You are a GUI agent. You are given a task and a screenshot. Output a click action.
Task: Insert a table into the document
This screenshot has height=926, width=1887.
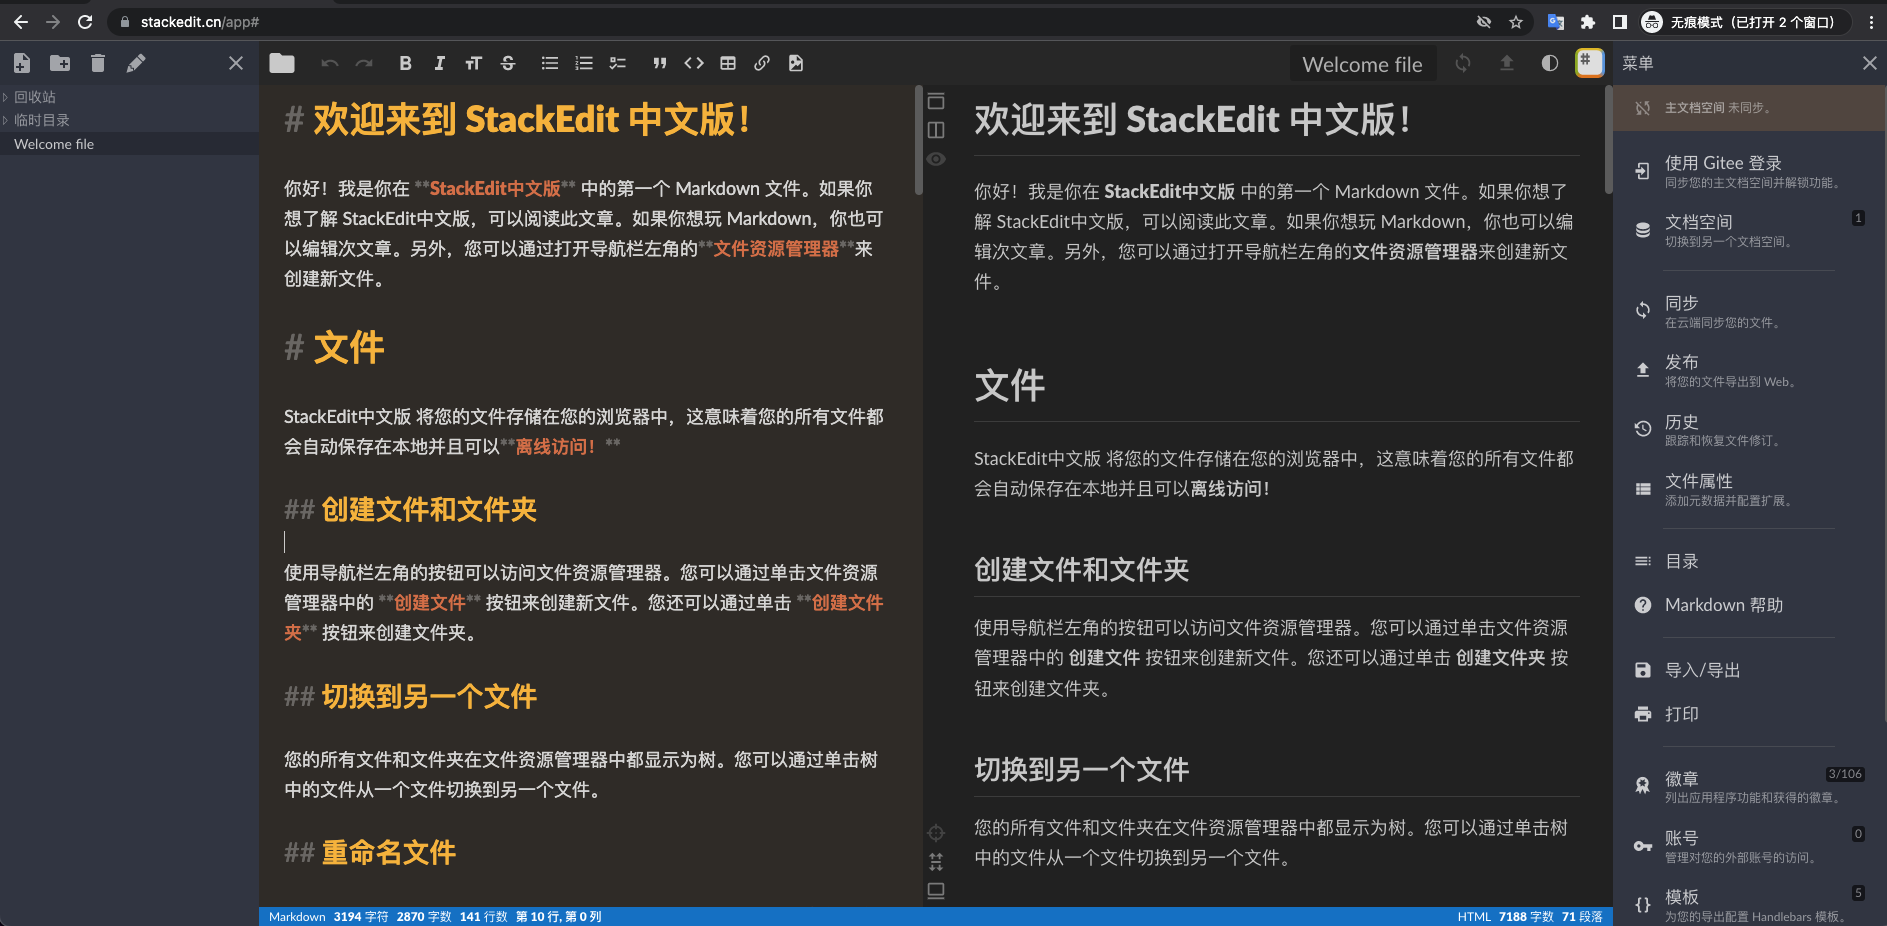click(x=728, y=63)
